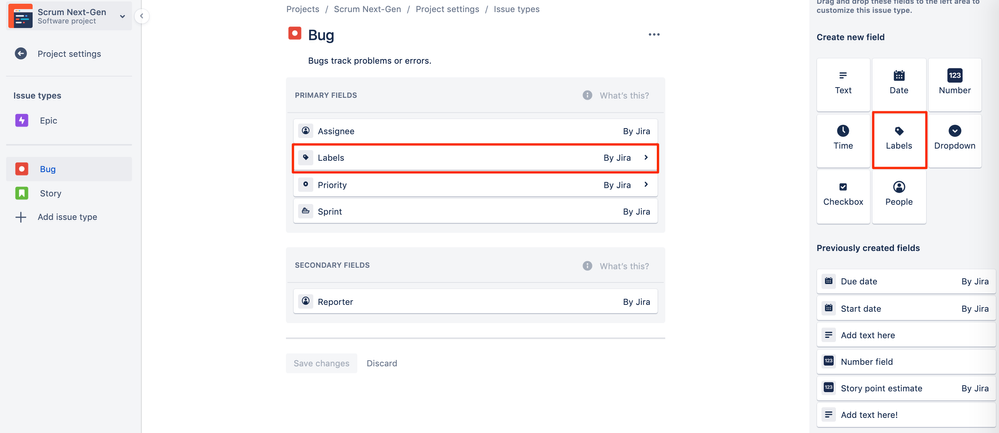Click the Reporter person icon
Screen dimensions: 999x433
[x=306, y=301]
